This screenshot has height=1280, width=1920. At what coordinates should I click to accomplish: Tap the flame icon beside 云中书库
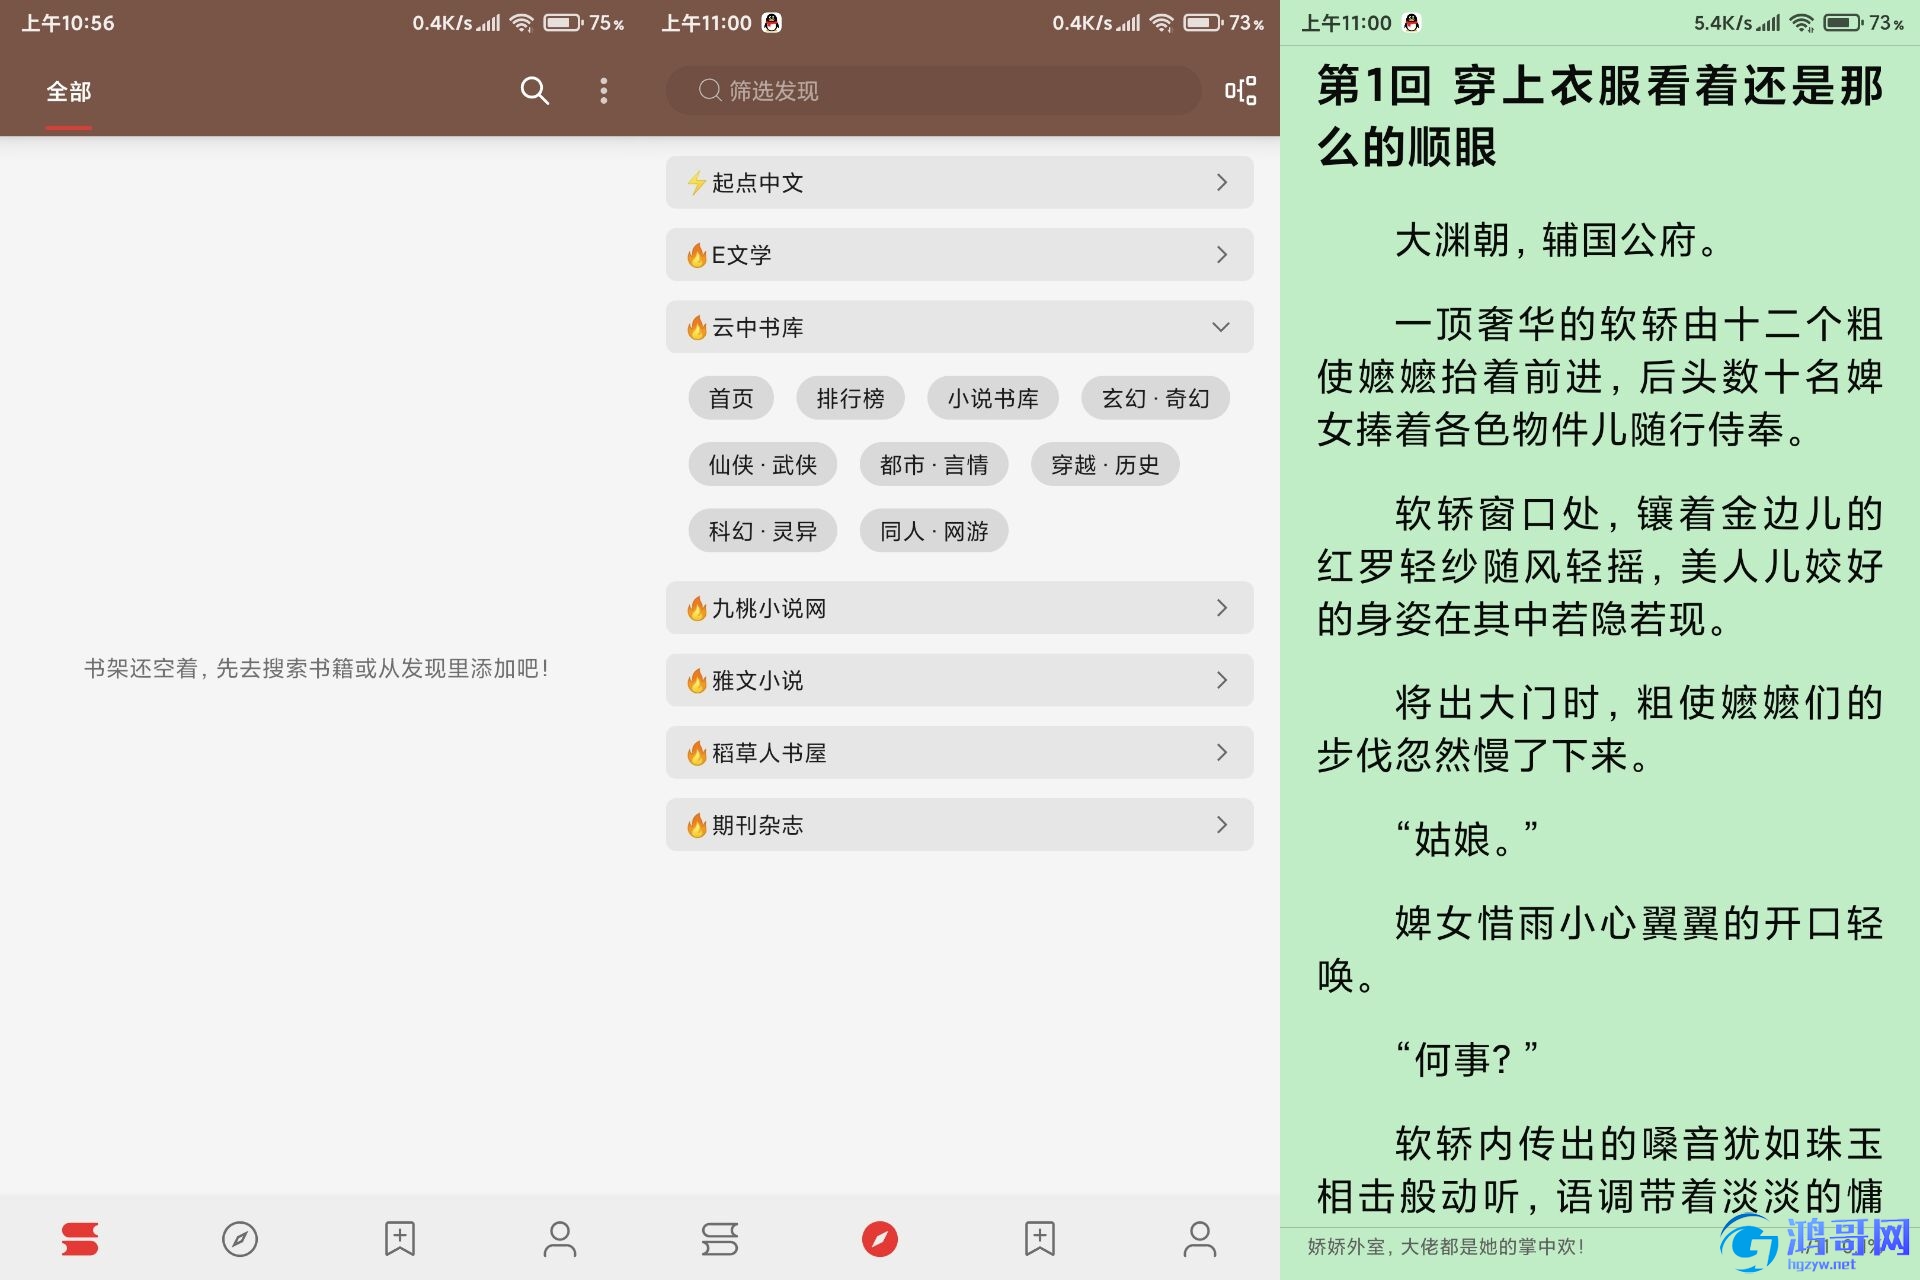point(697,327)
